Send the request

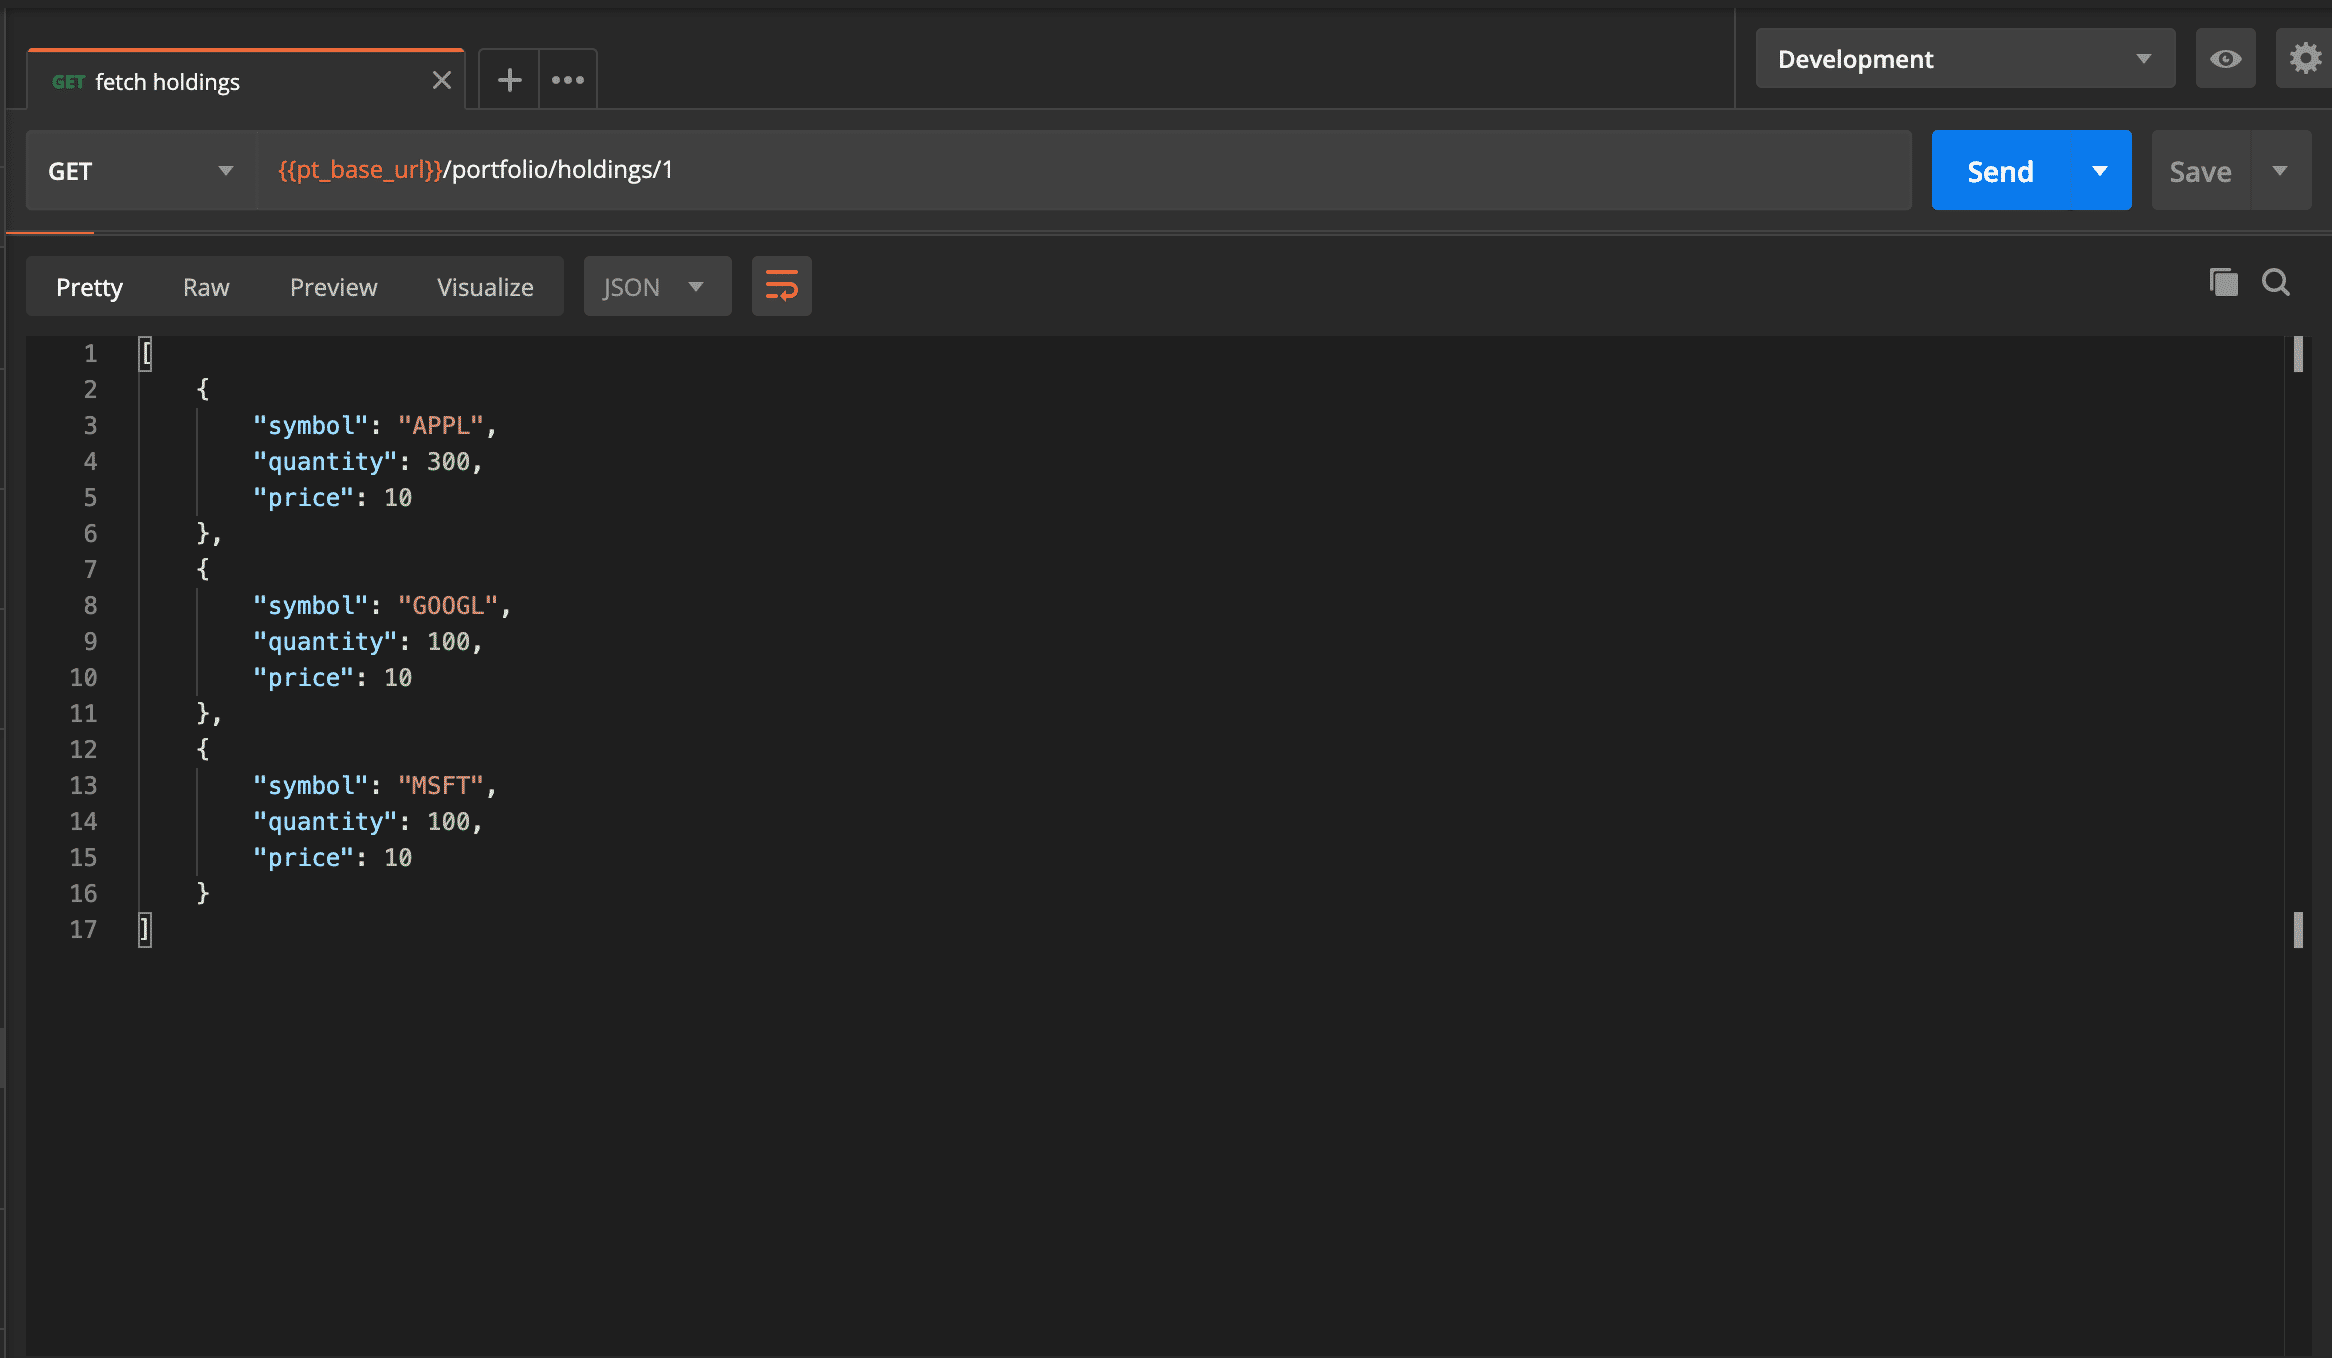pyautogui.click(x=2000, y=171)
